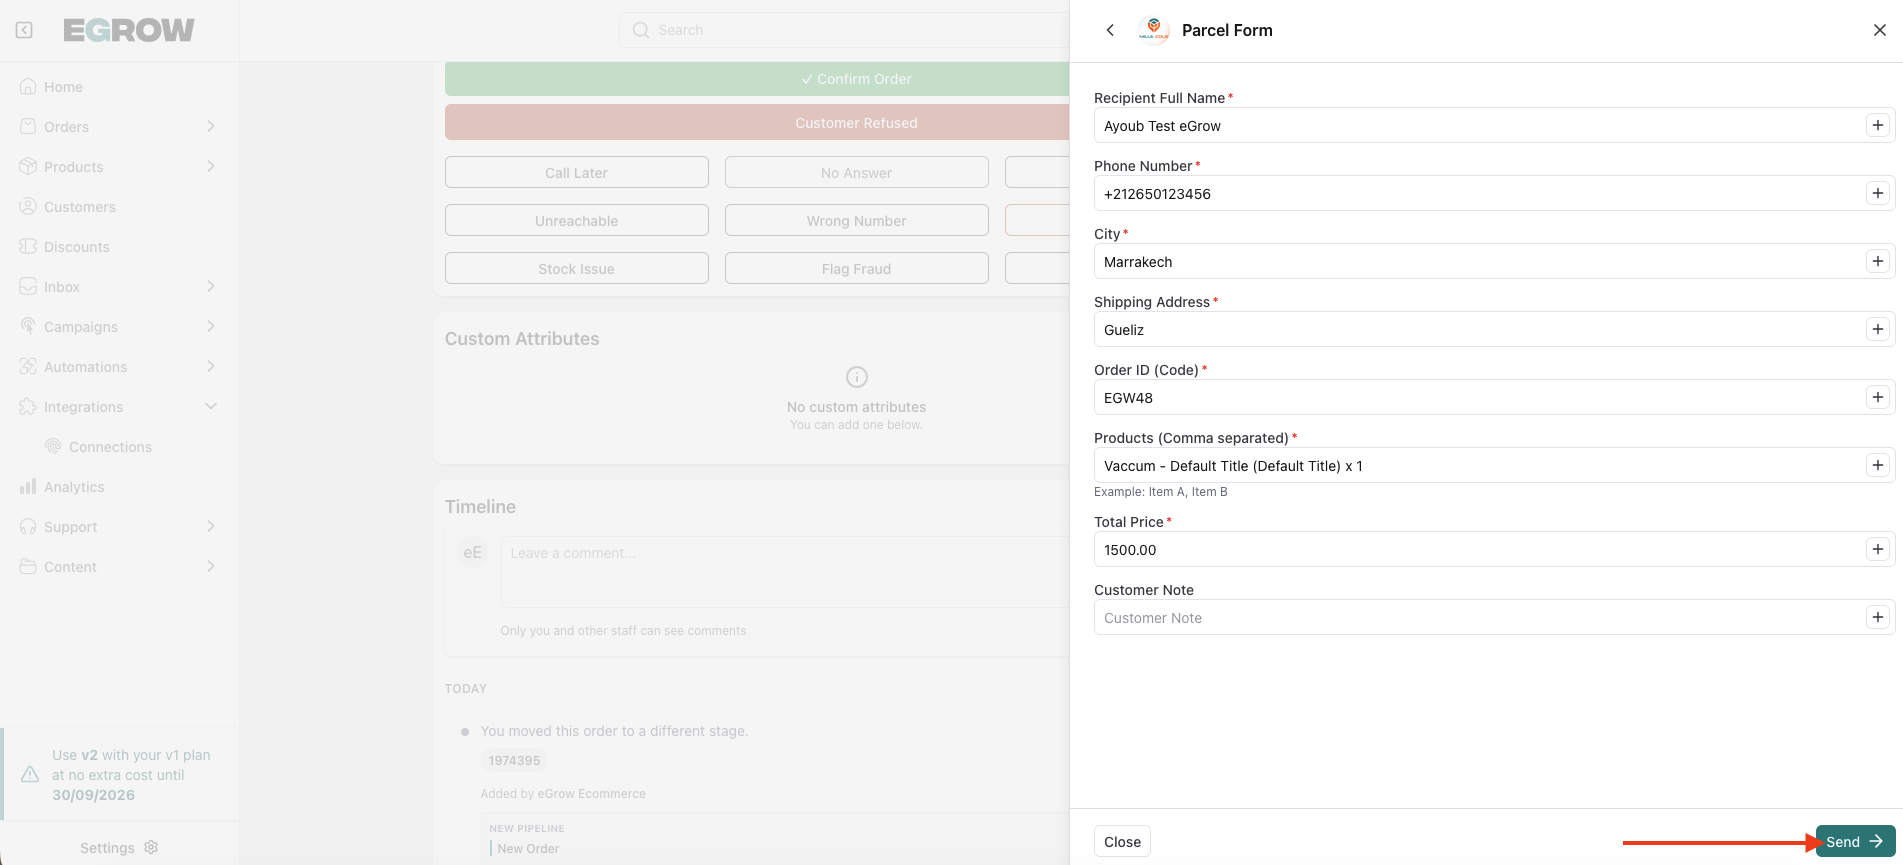Click the plus icon beside Shipping Address
1903x865 pixels.
[x=1877, y=330]
